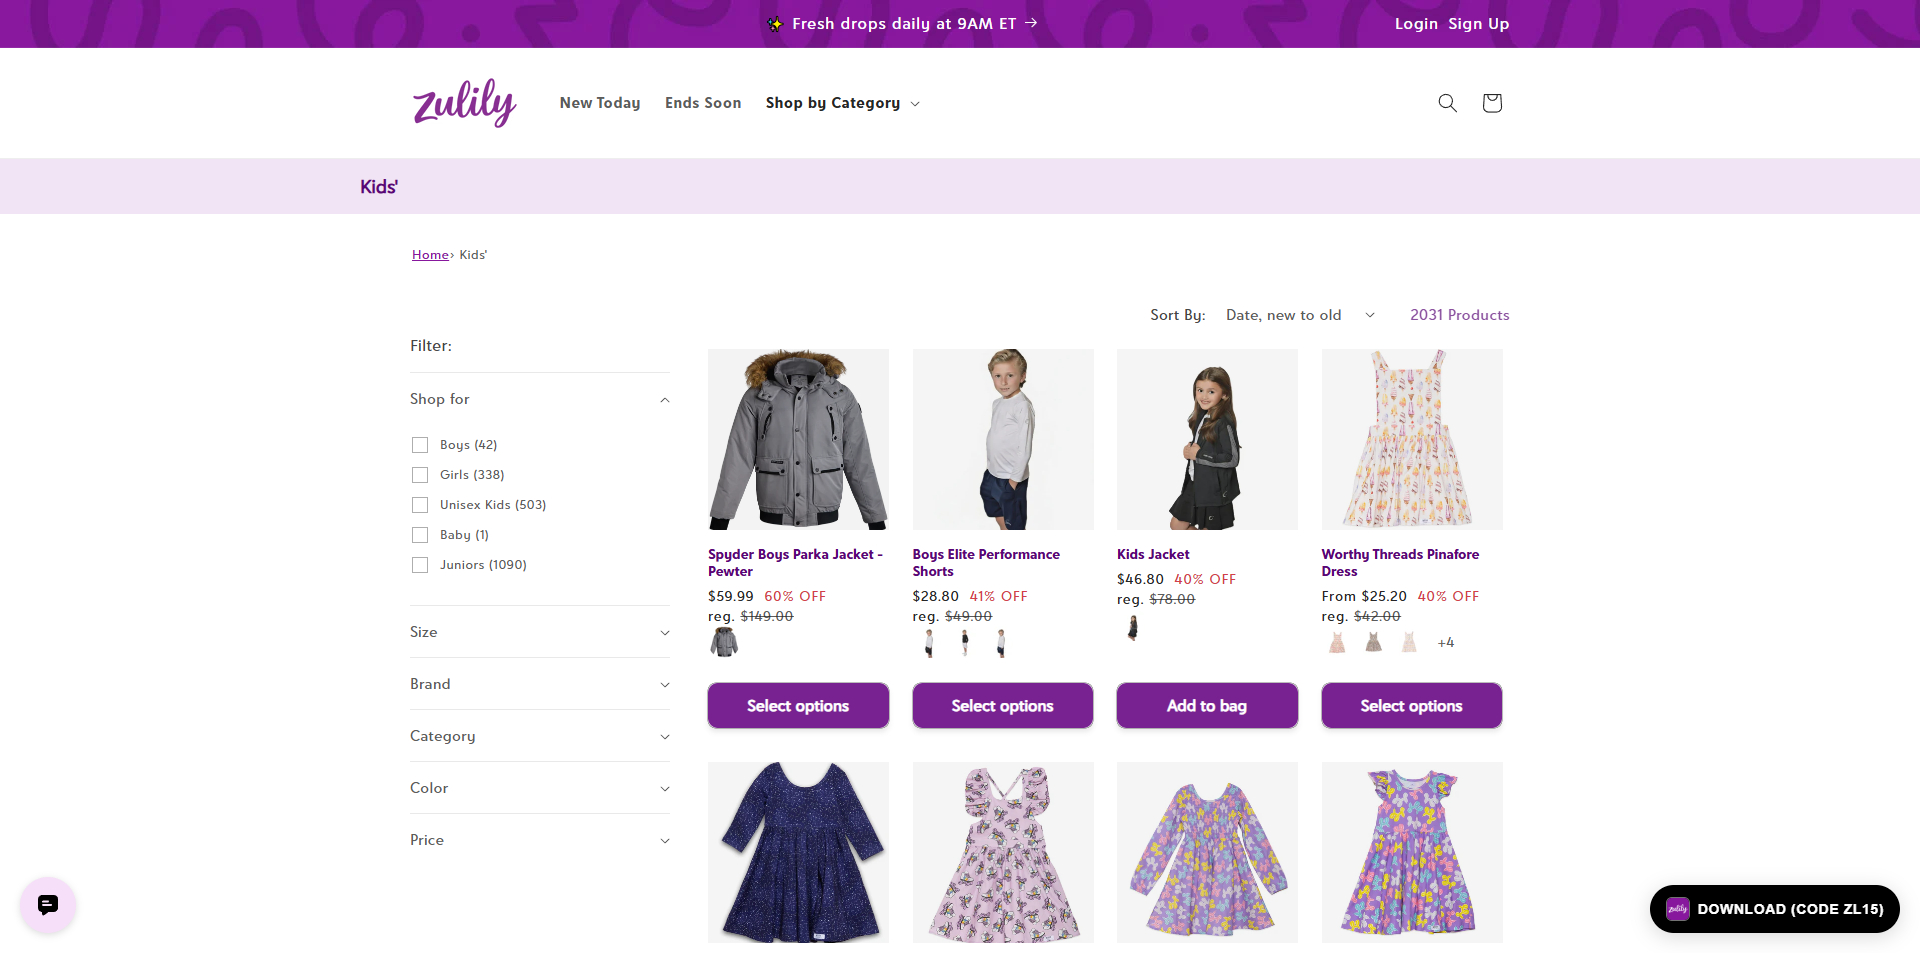Open the boy in white shirt image

point(1002,439)
